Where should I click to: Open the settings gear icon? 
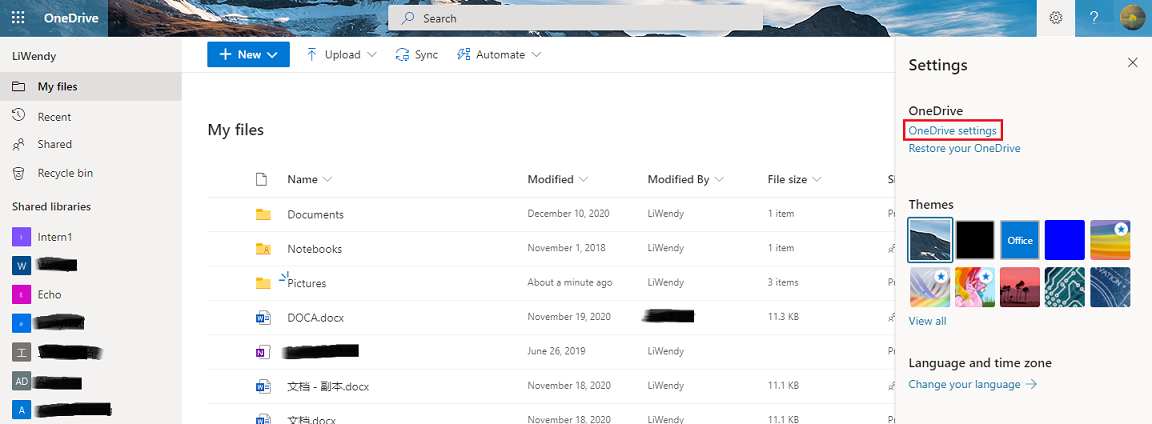pos(1056,18)
